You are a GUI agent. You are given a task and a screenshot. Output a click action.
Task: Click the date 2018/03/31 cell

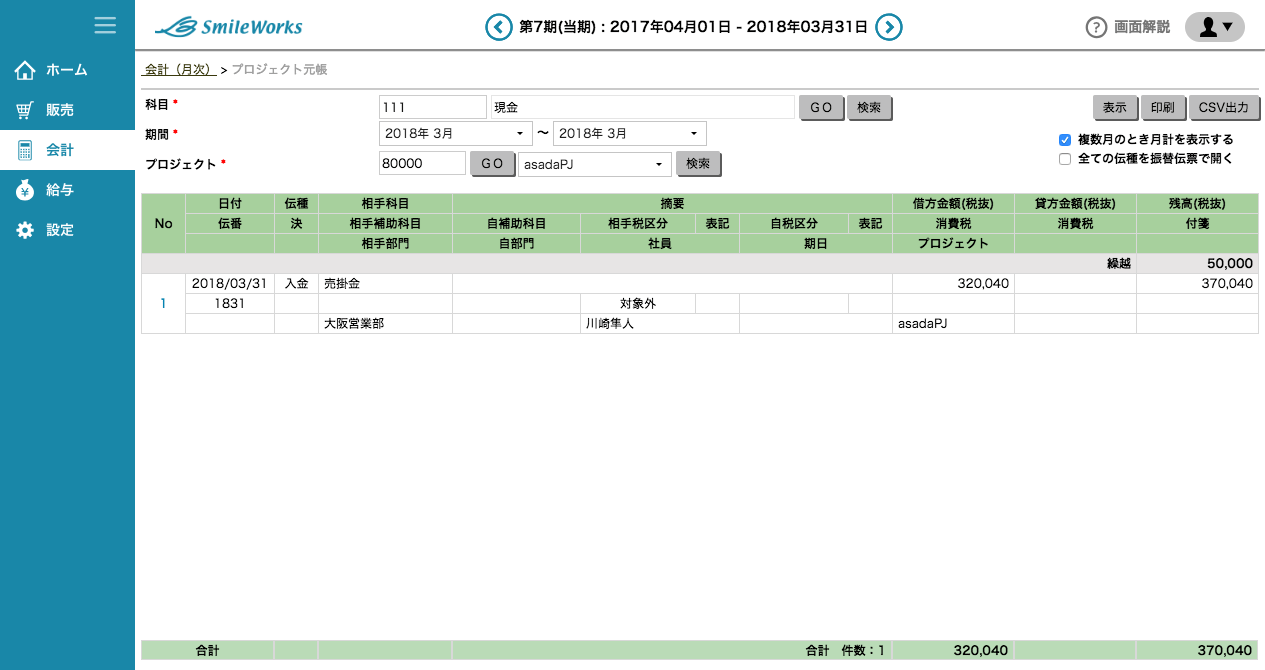point(229,284)
